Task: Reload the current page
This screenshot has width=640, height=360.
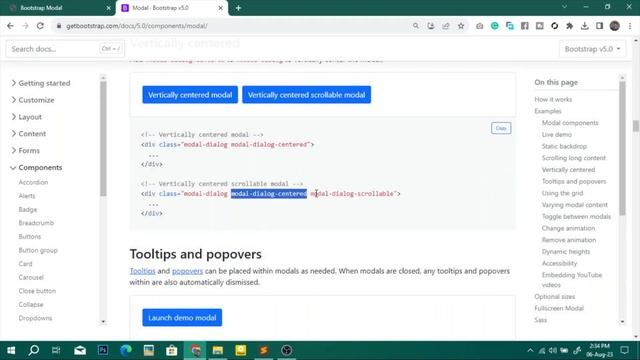Action: click(x=40, y=26)
